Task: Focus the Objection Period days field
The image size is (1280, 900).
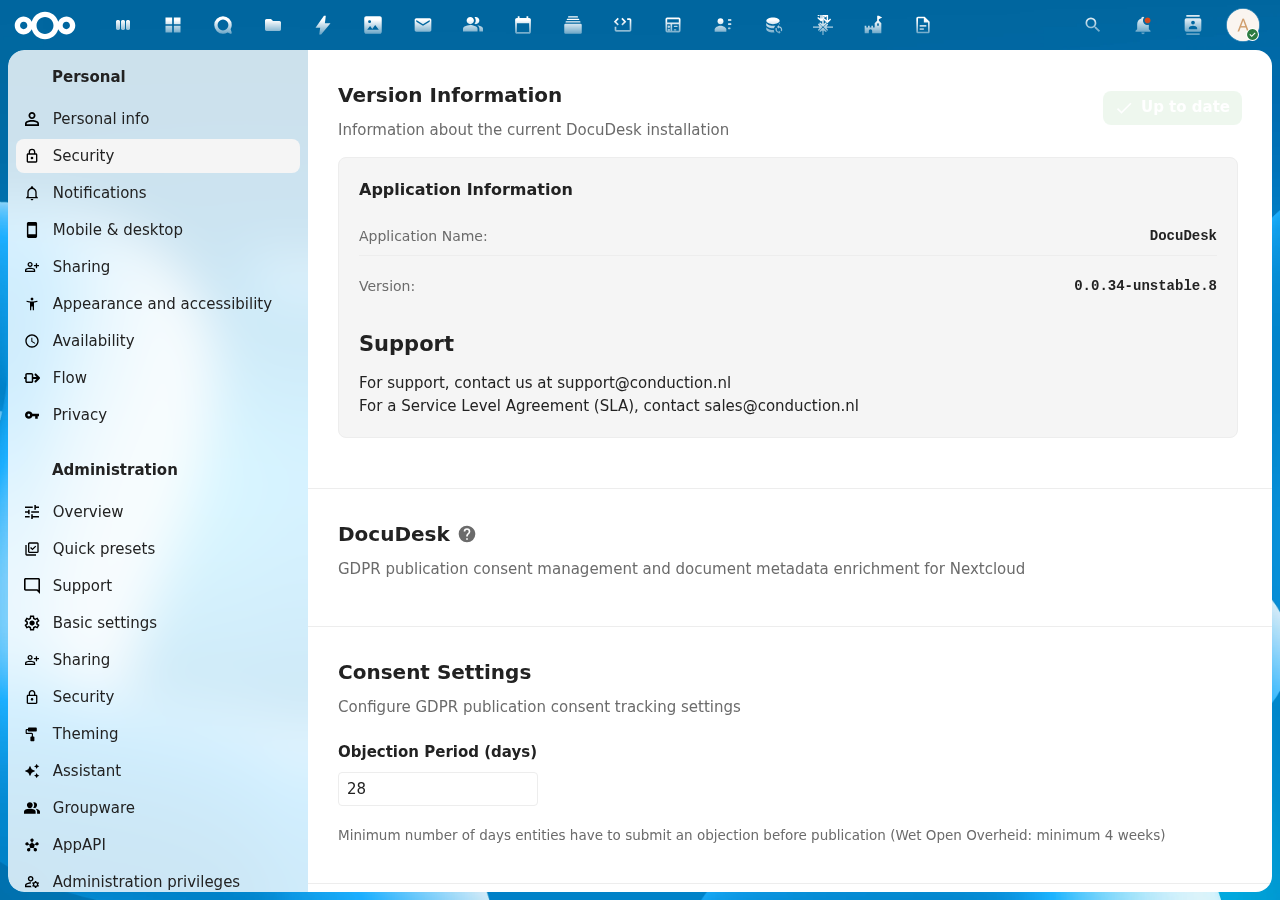Action: [x=438, y=789]
